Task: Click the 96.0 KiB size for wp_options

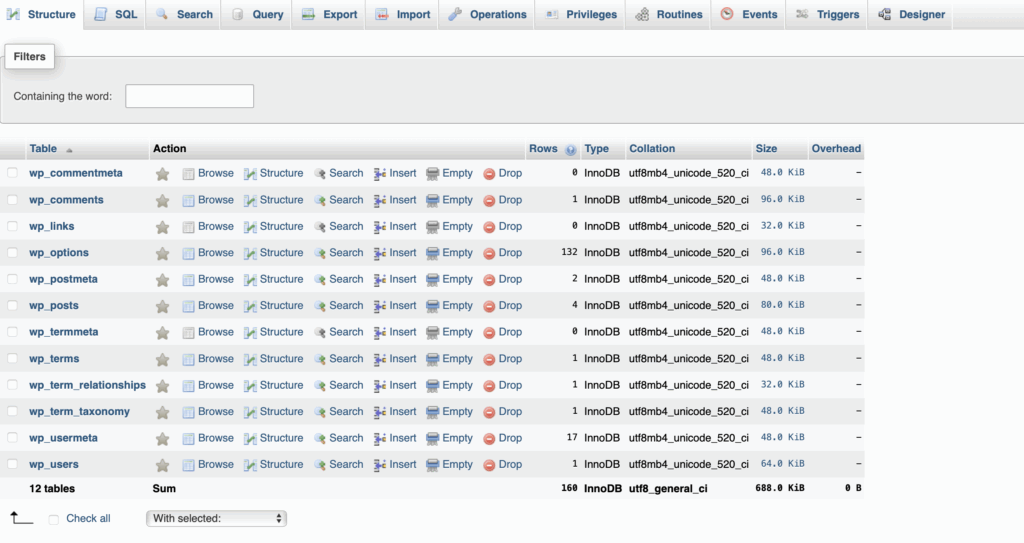Action: (x=782, y=252)
